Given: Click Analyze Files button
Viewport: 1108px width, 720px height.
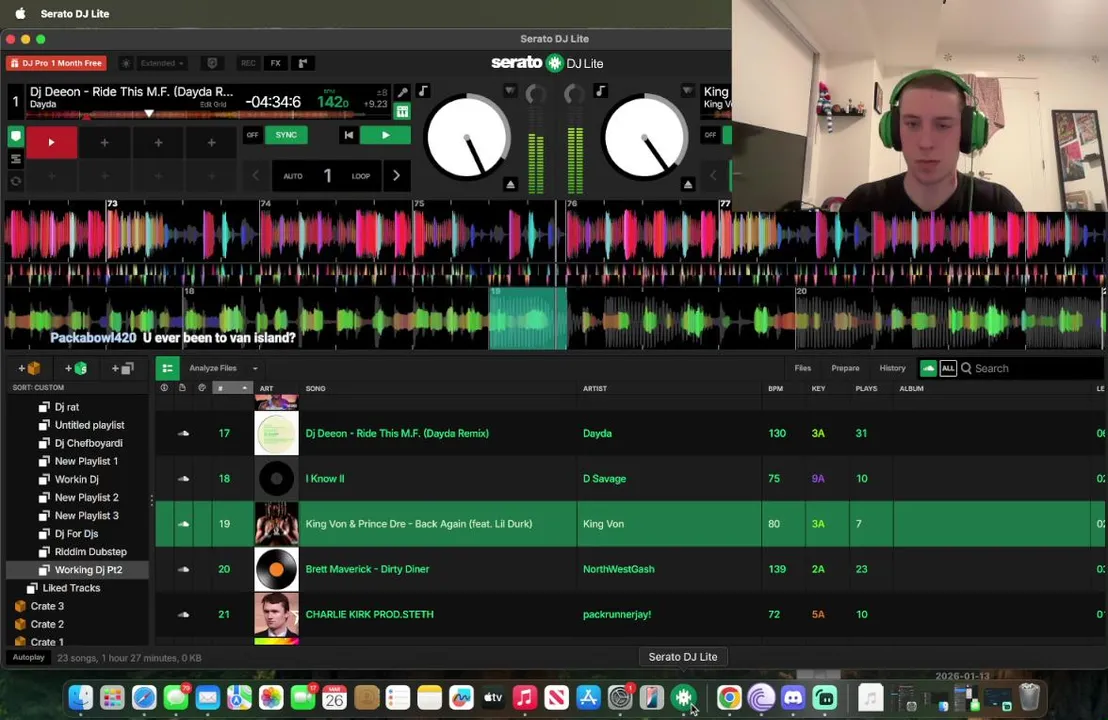Looking at the screenshot, I should click(213, 368).
